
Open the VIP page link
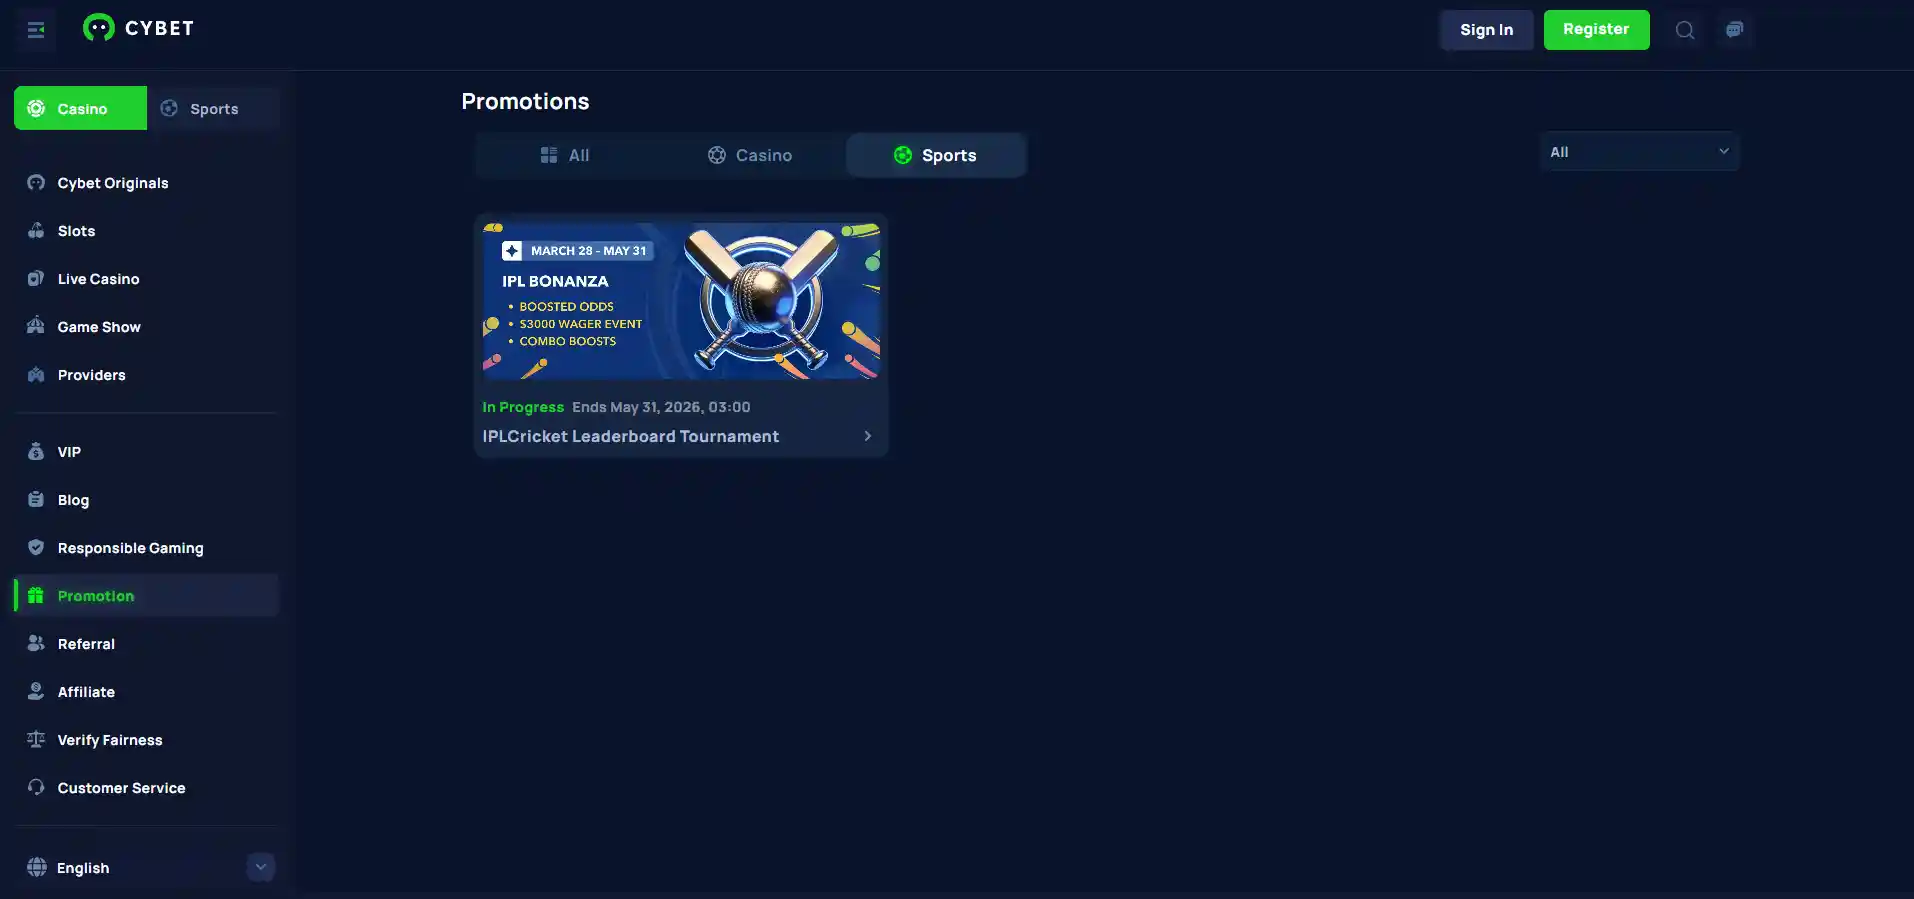click(69, 452)
